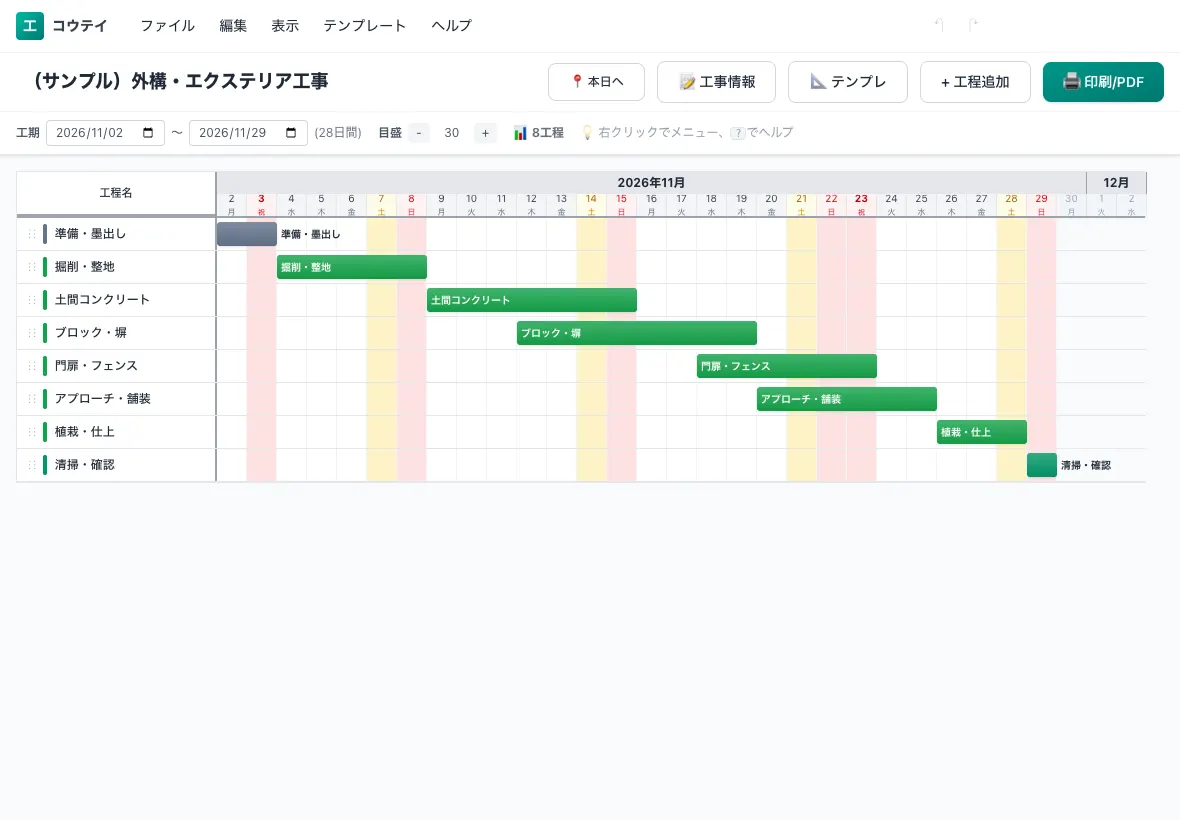Click the undo arrow icon
Viewport: 1180px width, 820px height.
point(939,25)
